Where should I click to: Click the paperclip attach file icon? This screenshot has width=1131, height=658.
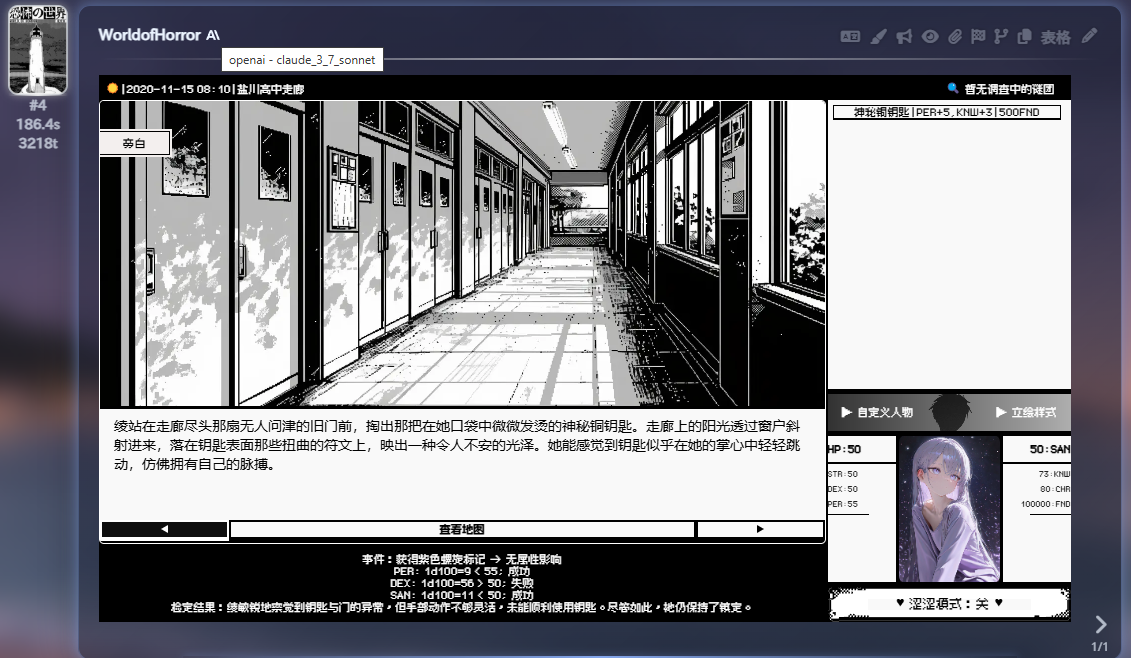click(x=954, y=36)
